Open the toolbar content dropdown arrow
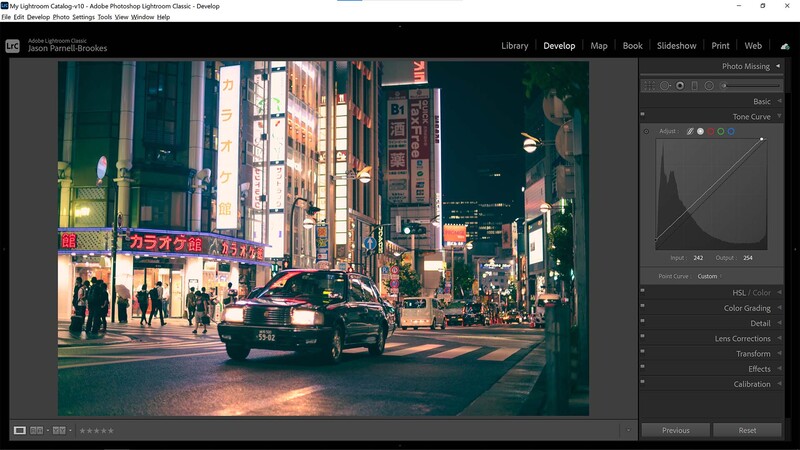This screenshot has width=800, height=450. (x=628, y=430)
